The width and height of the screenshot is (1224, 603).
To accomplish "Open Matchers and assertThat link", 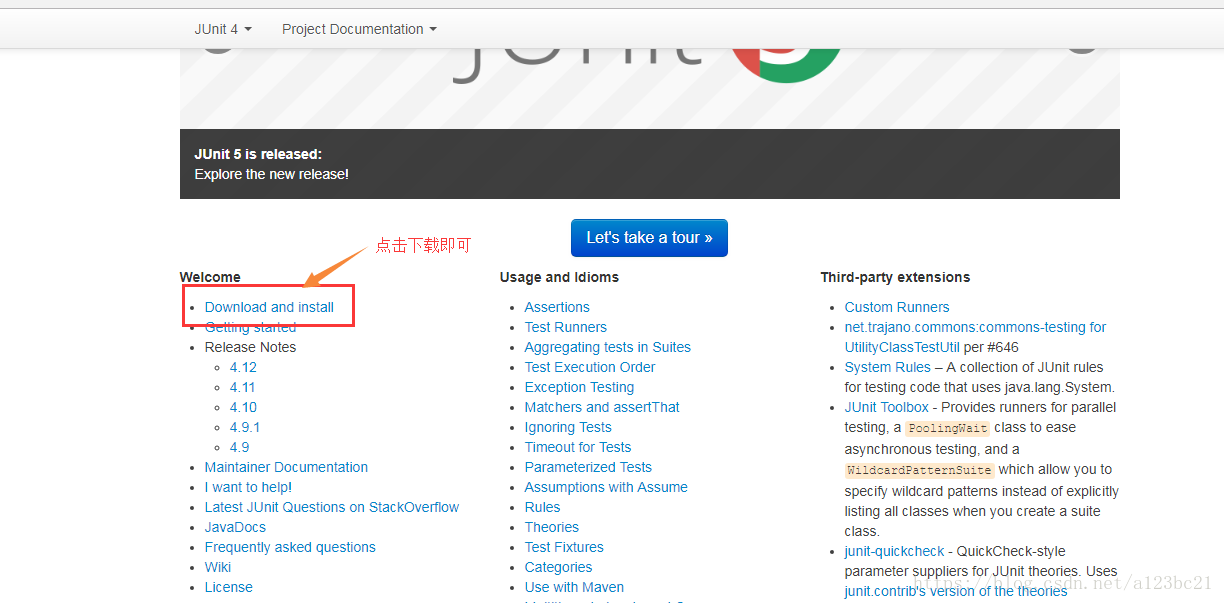I will 602,407.
